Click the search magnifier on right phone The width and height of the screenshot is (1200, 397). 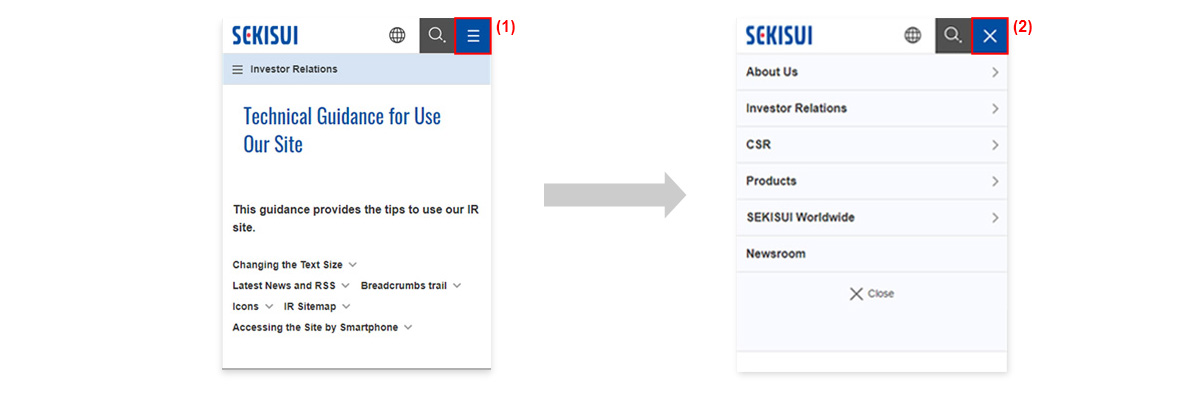[953, 36]
